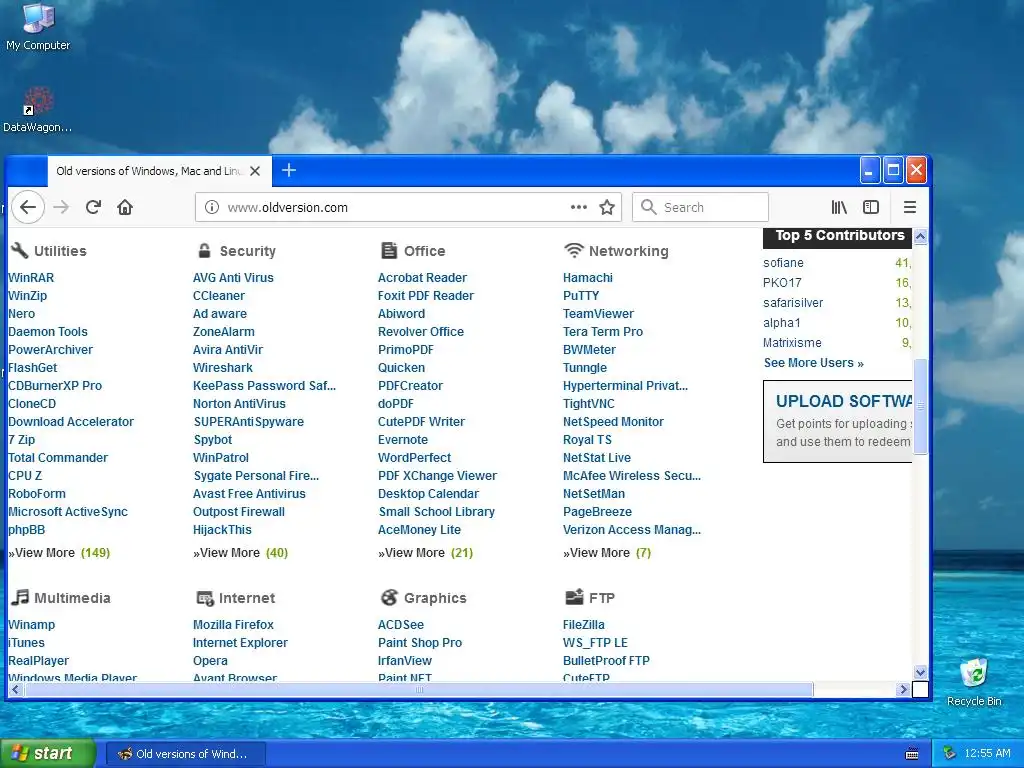
Task: Open the Firefox home page icon
Action: pos(125,207)
